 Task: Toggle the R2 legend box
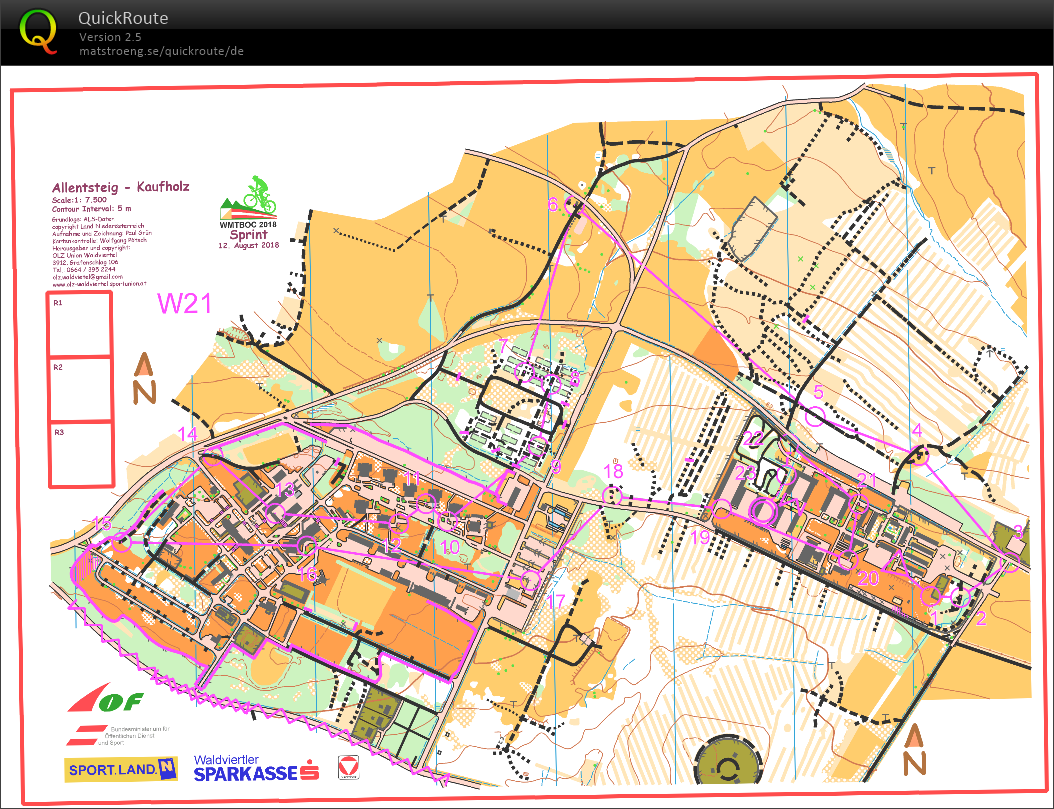80,390
